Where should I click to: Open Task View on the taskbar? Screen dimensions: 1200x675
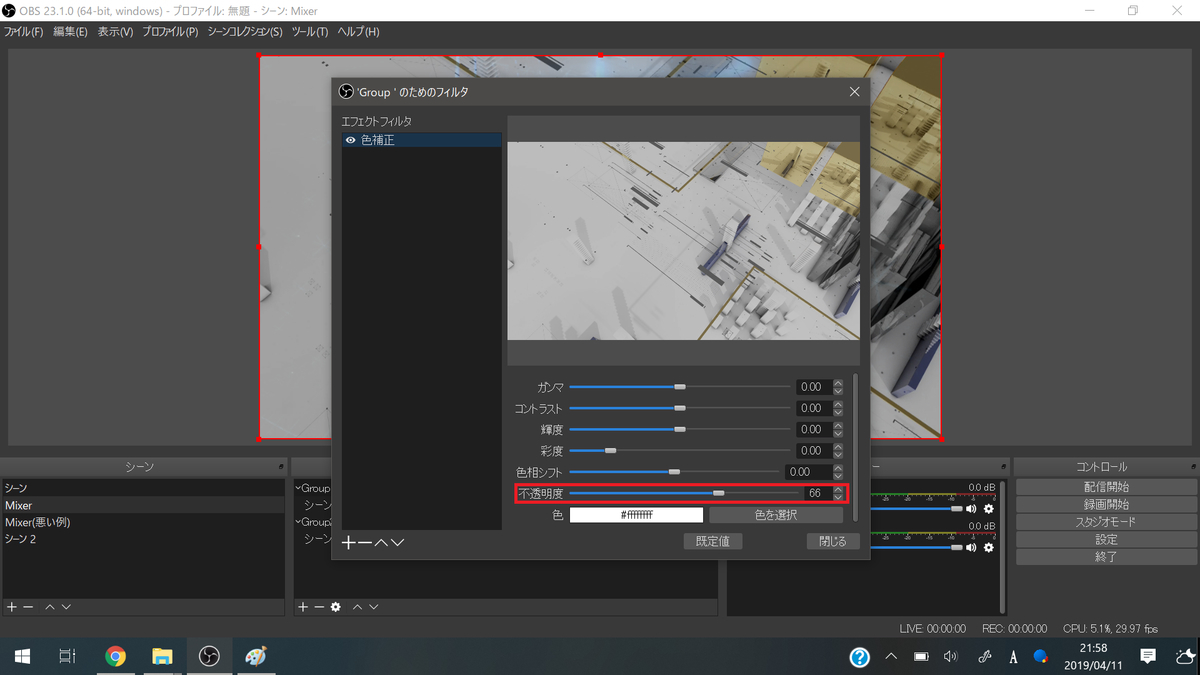[x=67, y=656]
